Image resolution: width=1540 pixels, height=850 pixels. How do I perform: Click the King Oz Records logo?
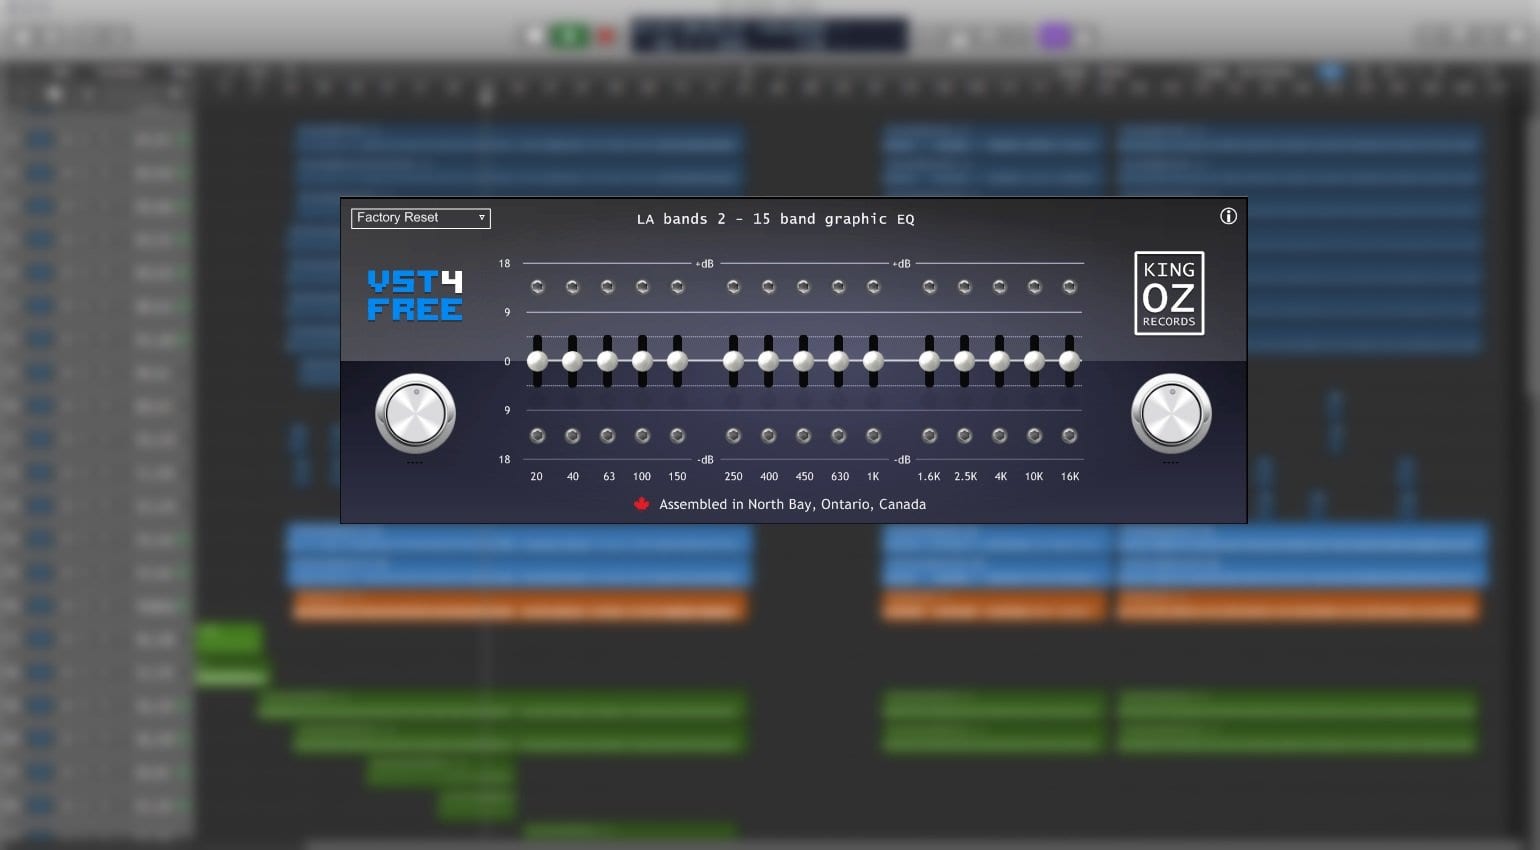point(1169,293)
